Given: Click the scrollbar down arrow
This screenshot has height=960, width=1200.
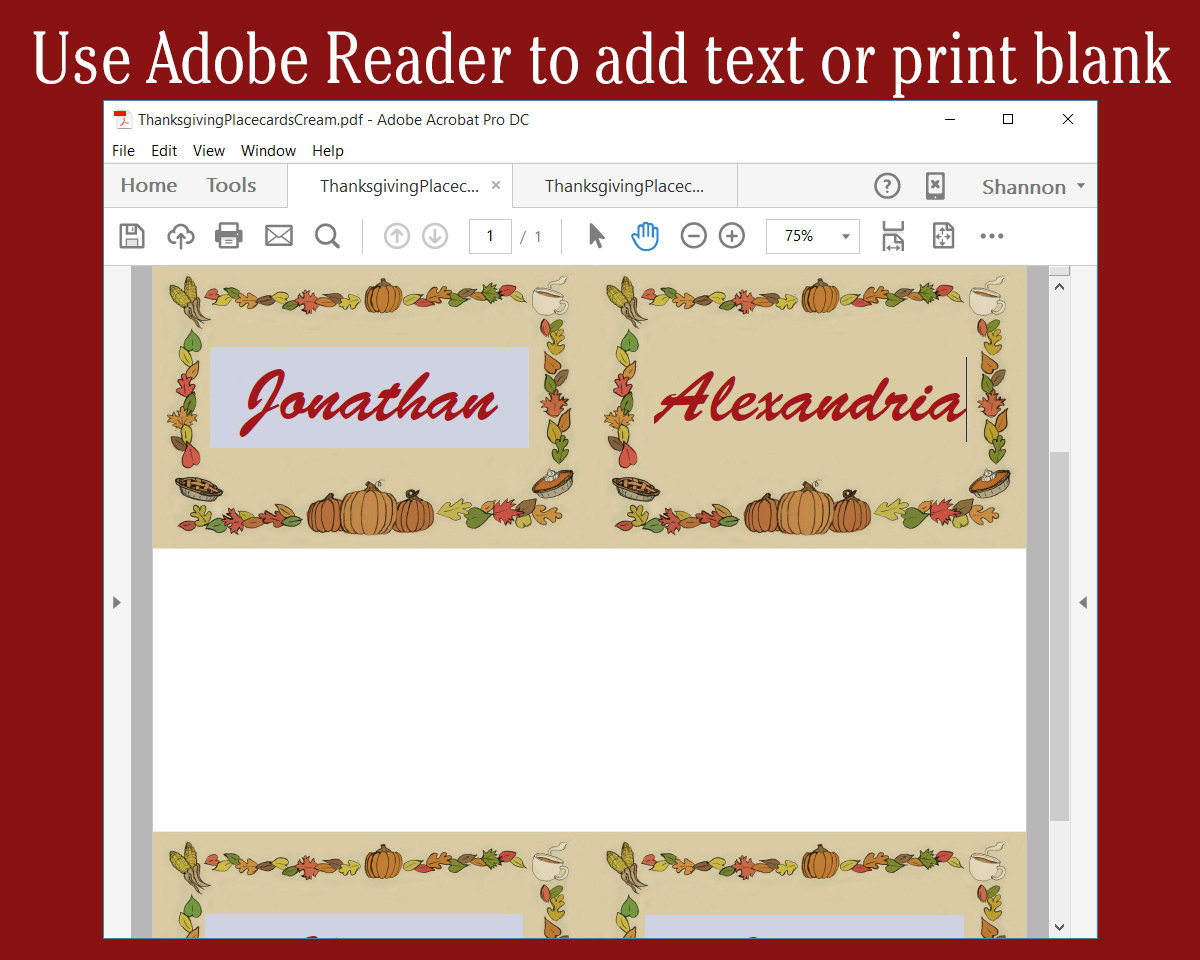Looking at the screenshot, I should click(1059, 927).
